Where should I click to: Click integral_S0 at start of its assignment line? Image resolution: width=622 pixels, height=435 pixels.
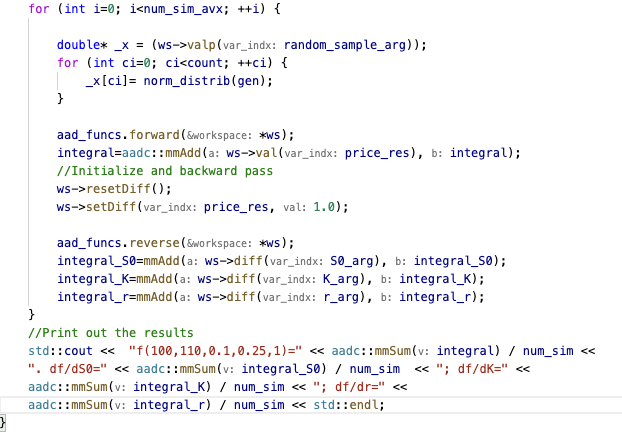coord(96,261)
